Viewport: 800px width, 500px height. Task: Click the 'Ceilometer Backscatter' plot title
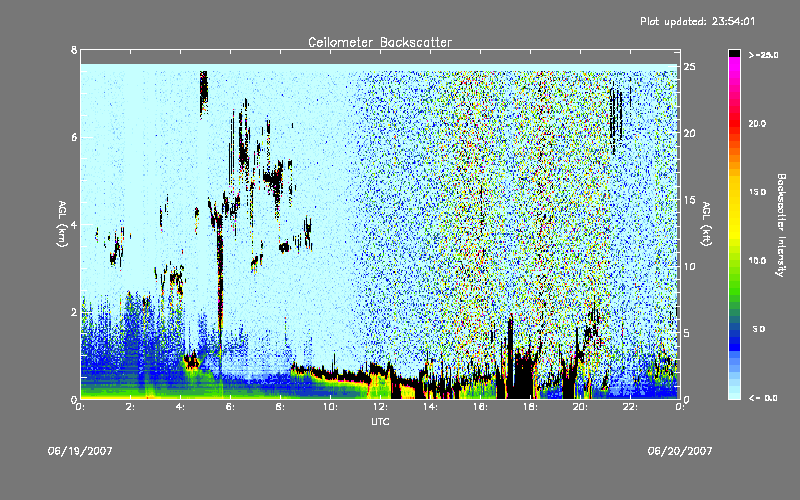click(380, 42)
